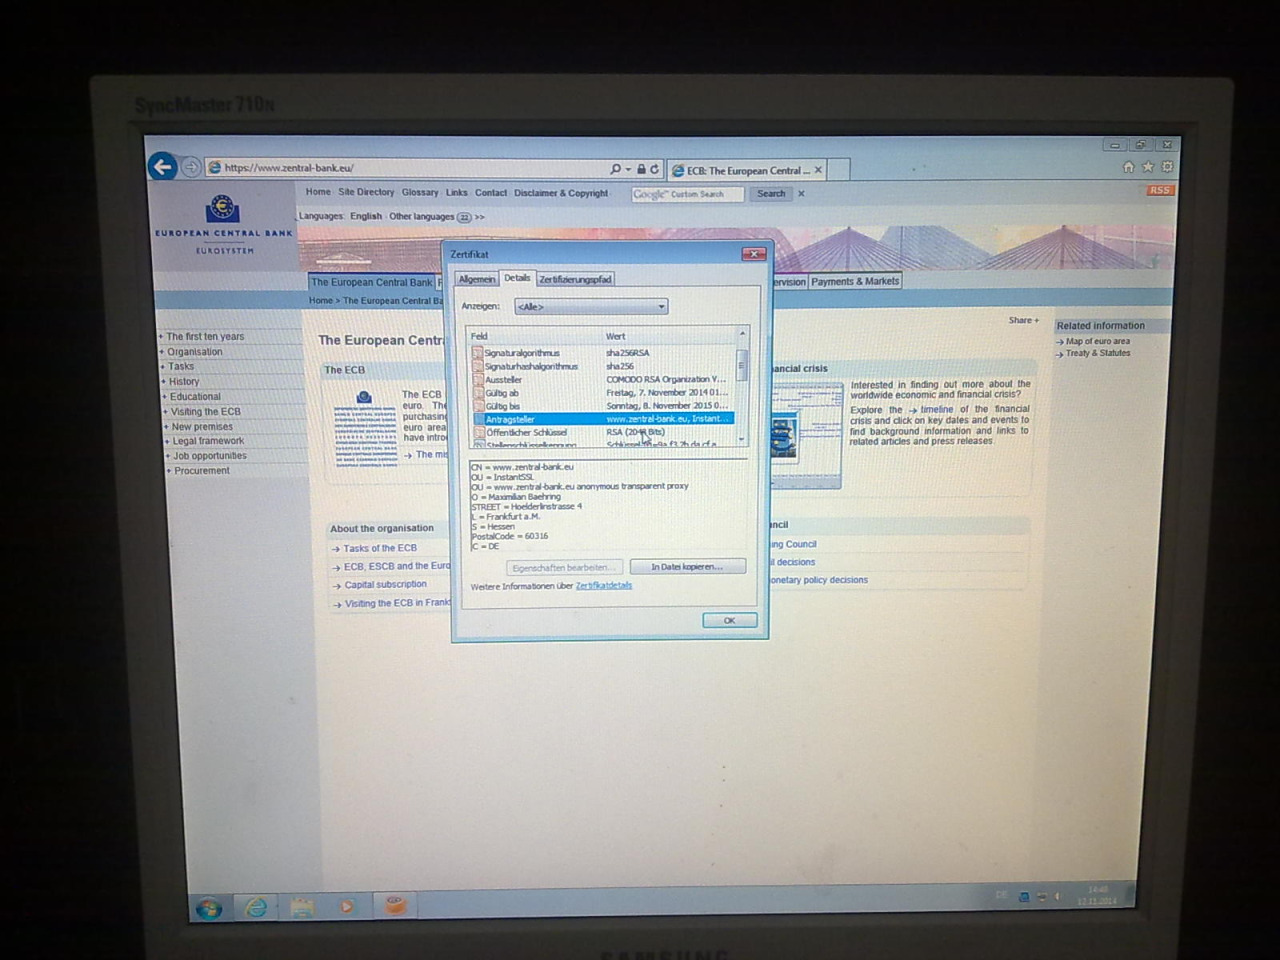Screen dimensions: 1280x960
Task: Open Capital subscription link
Action: [385, 585]
